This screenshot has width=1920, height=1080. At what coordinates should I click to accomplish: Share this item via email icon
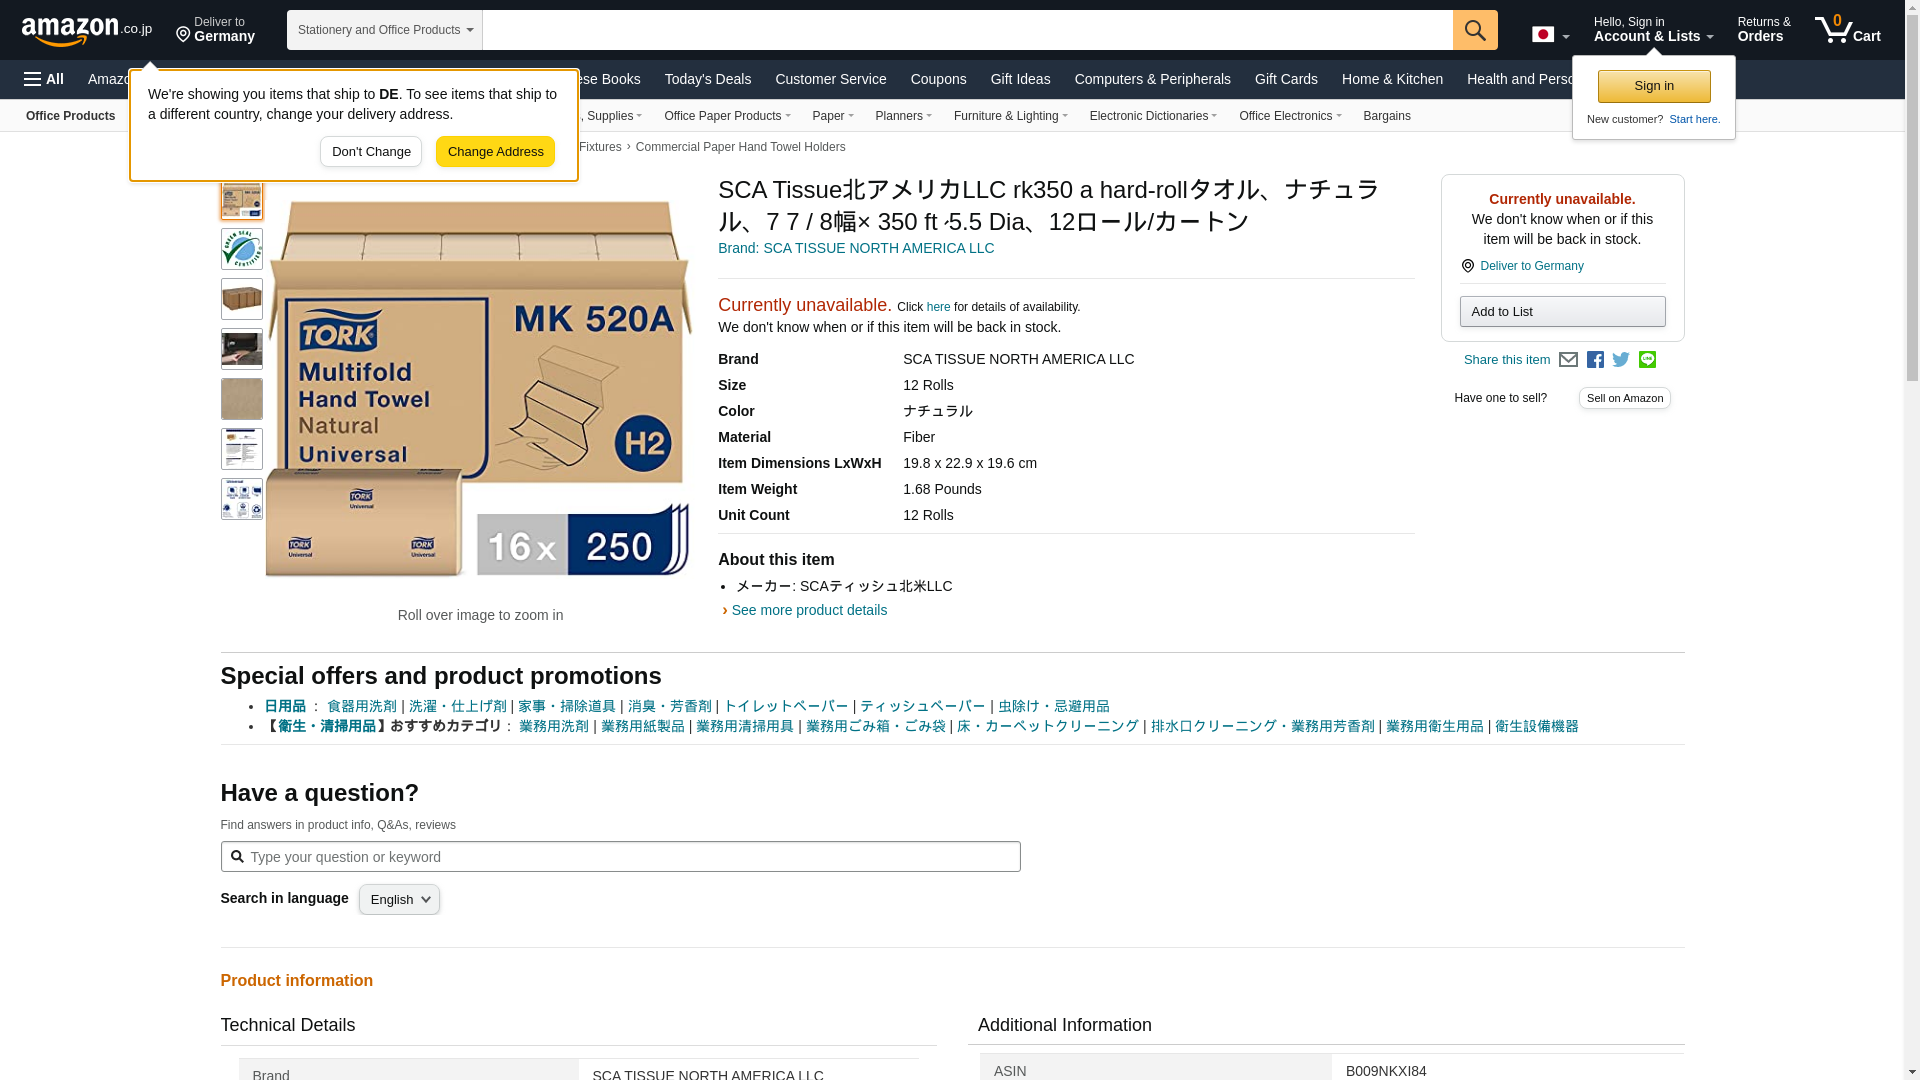click(1568, 360)
